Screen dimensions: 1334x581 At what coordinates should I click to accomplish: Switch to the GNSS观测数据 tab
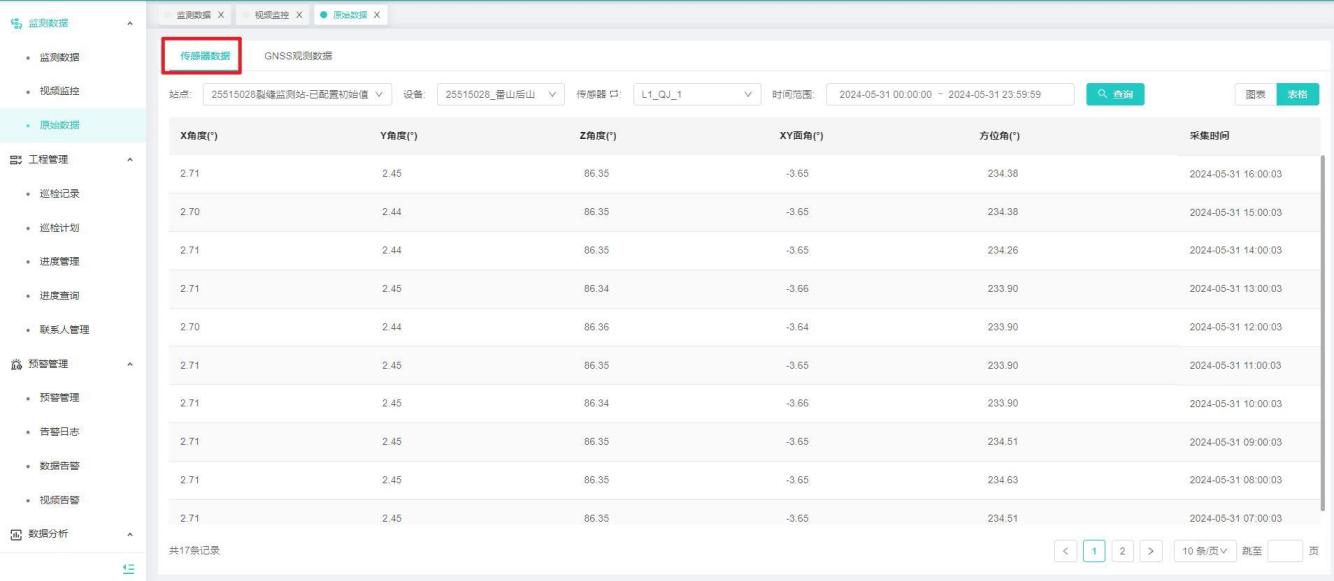[298, 56]
